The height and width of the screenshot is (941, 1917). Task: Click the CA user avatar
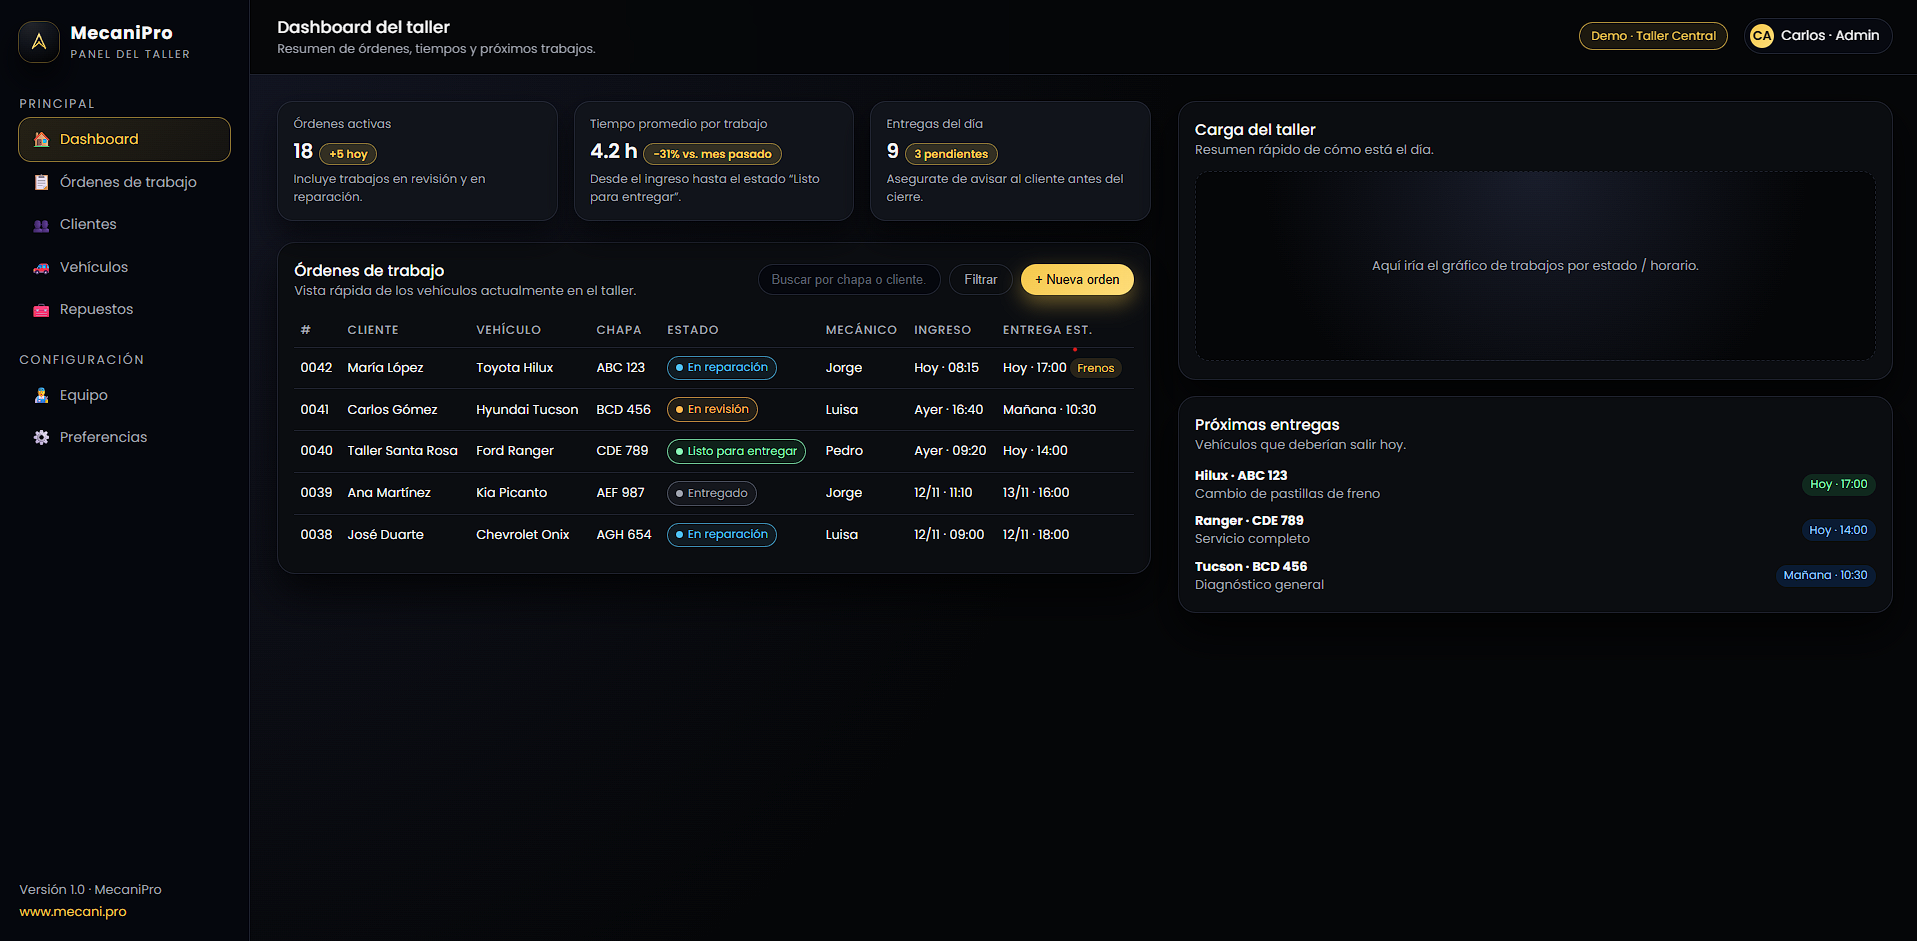pyautogui.click(x=1761, y=36)
